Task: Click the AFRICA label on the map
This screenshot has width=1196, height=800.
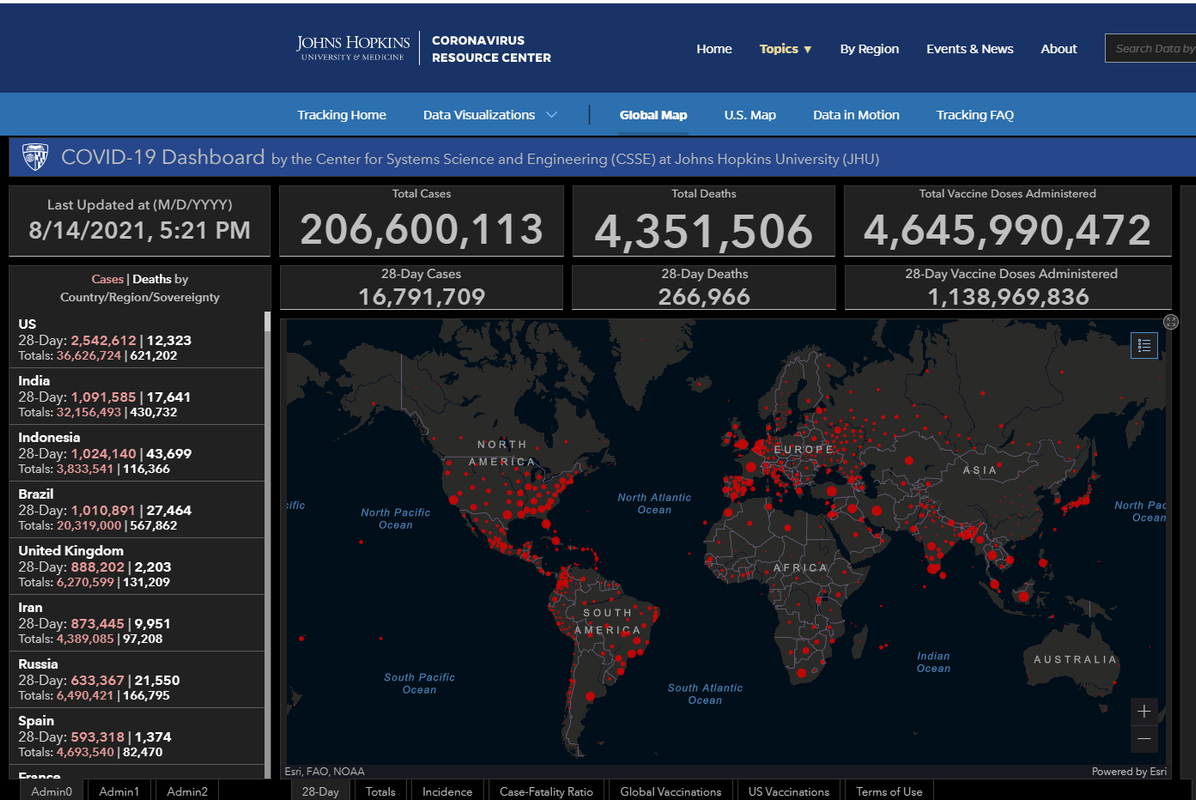Action: 800,568
